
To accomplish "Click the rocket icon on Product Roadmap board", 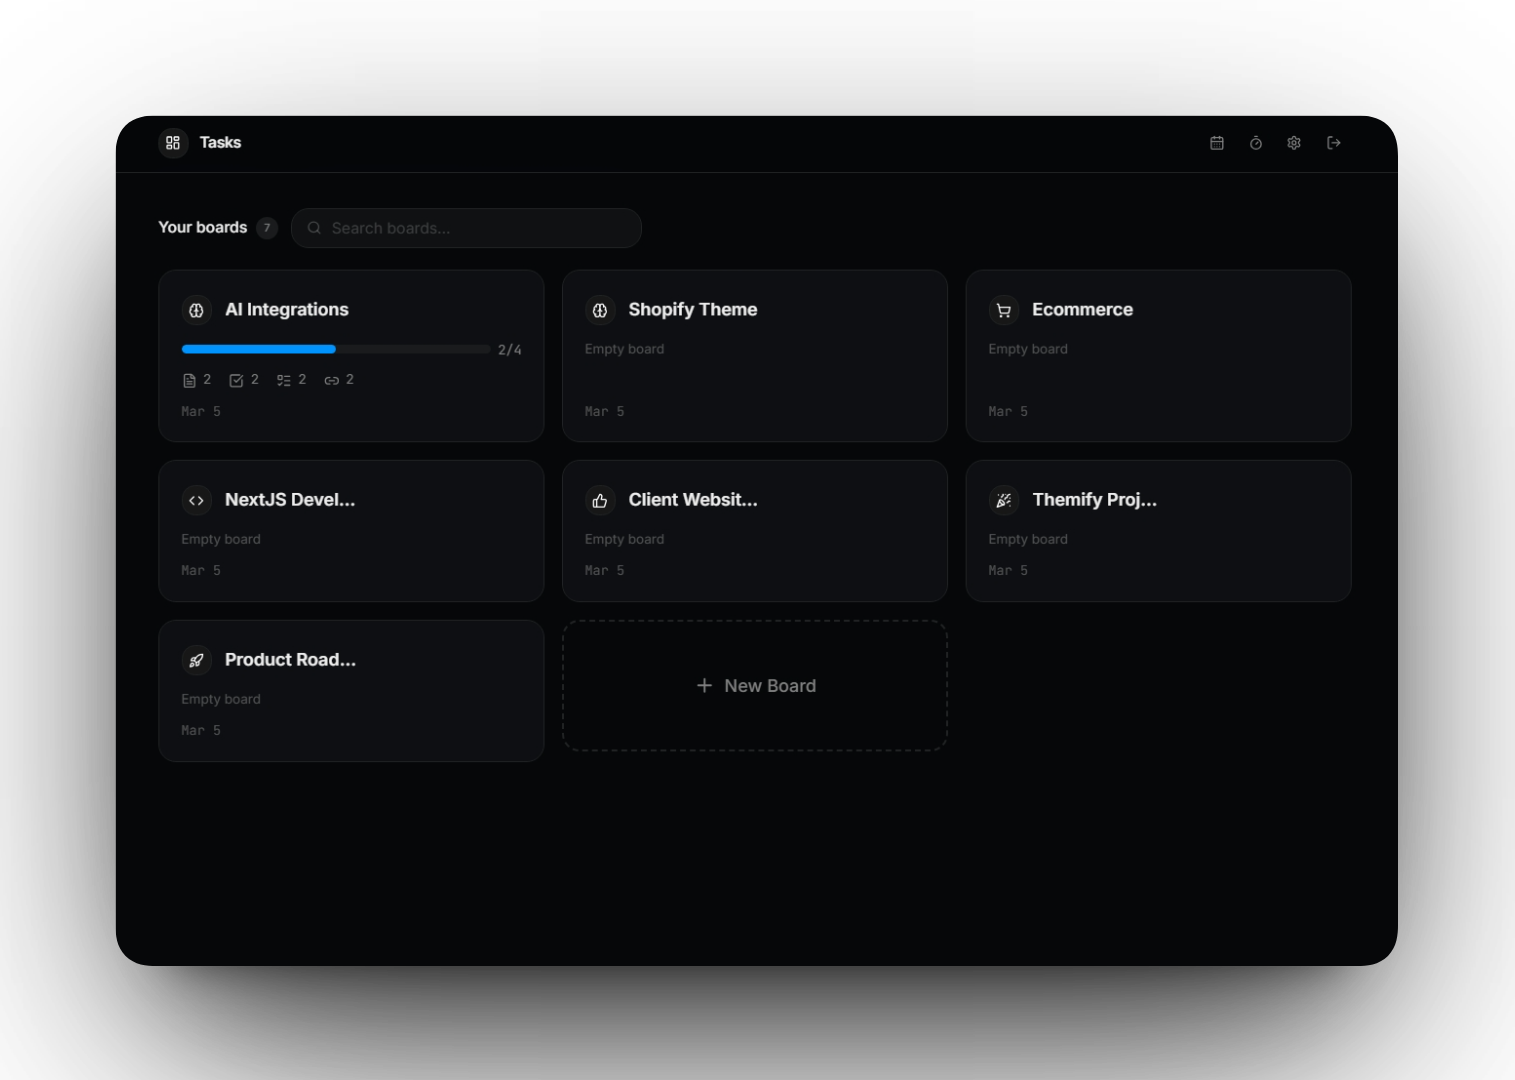I will [x=197, y=660].
